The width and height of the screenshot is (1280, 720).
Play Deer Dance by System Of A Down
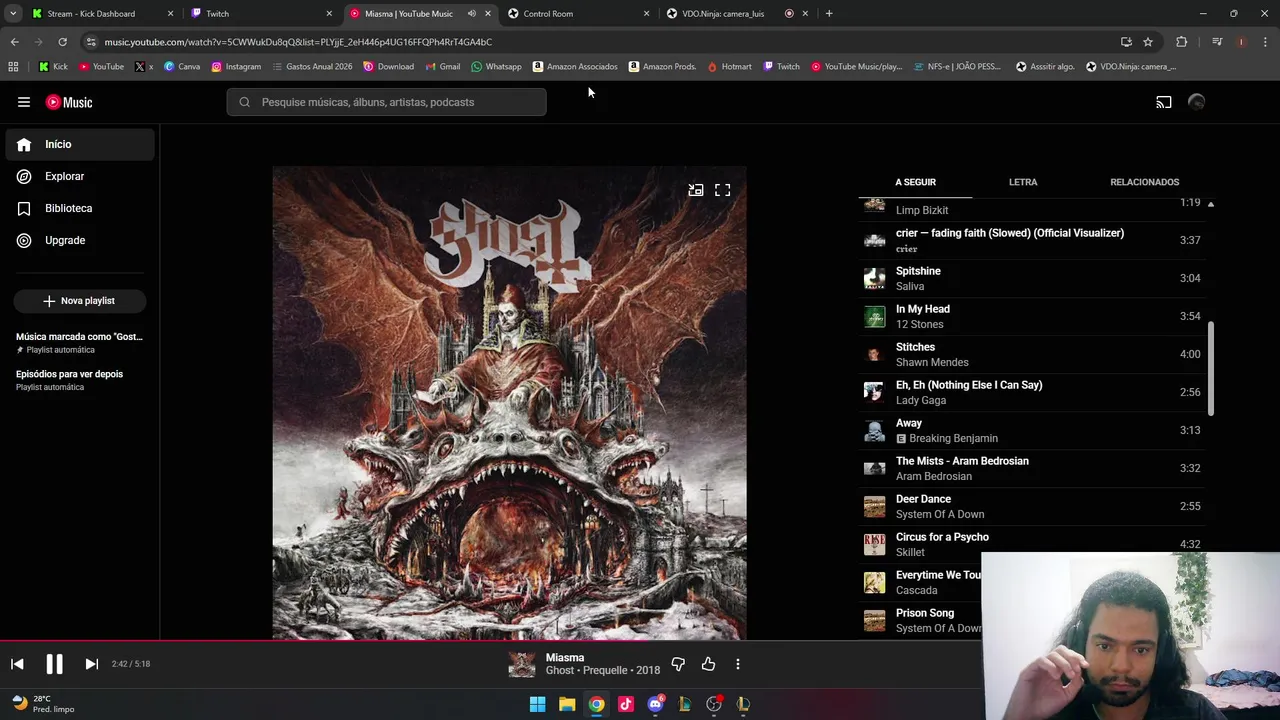click(1033, 506)
